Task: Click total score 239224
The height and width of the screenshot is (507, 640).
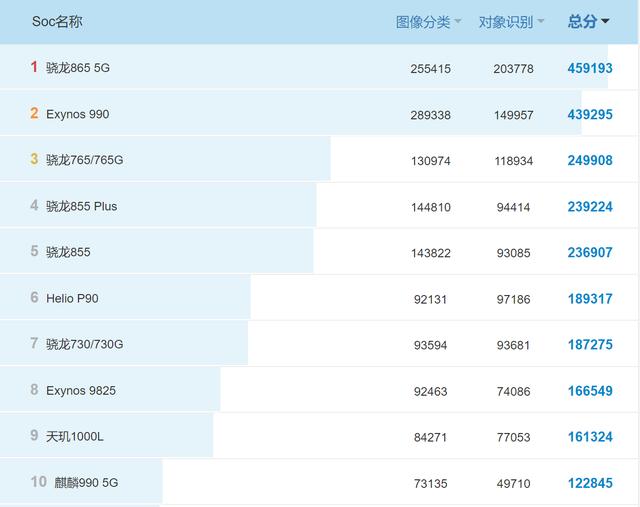Action: click(x=590, y=207)
